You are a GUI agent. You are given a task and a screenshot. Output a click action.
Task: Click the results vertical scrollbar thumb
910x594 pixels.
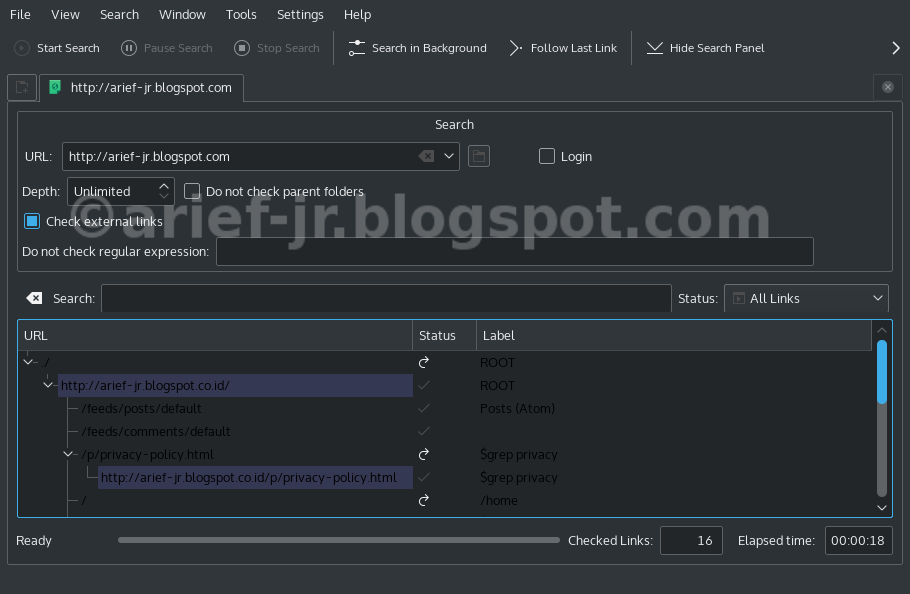tap(882, 372)
